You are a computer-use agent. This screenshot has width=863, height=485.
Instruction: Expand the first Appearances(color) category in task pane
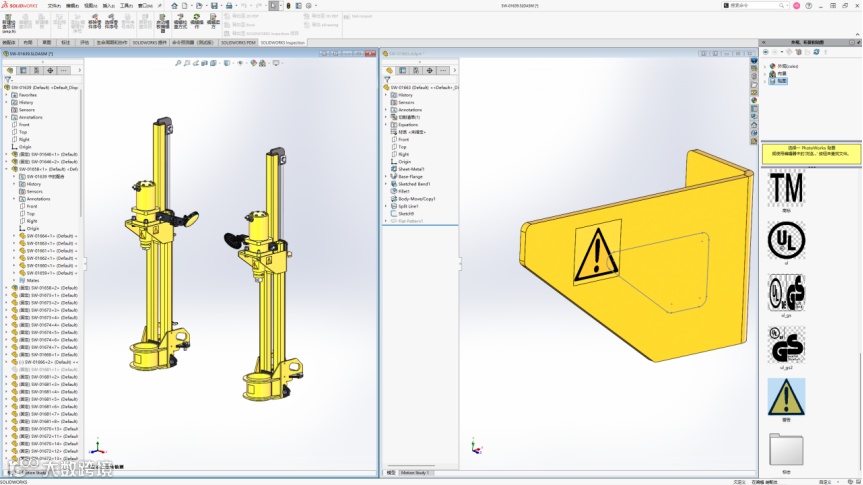coord(765,66)
